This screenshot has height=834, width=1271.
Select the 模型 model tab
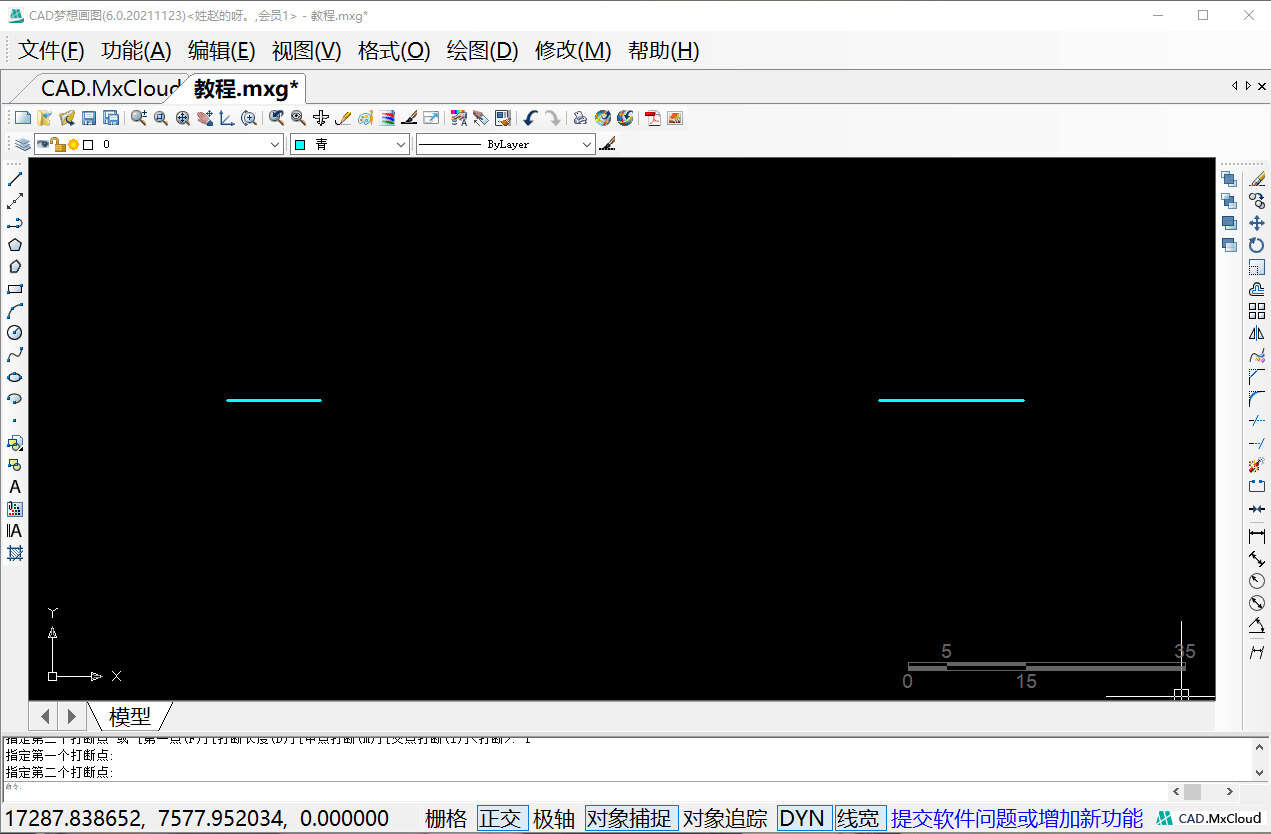(x=130, y=716)
